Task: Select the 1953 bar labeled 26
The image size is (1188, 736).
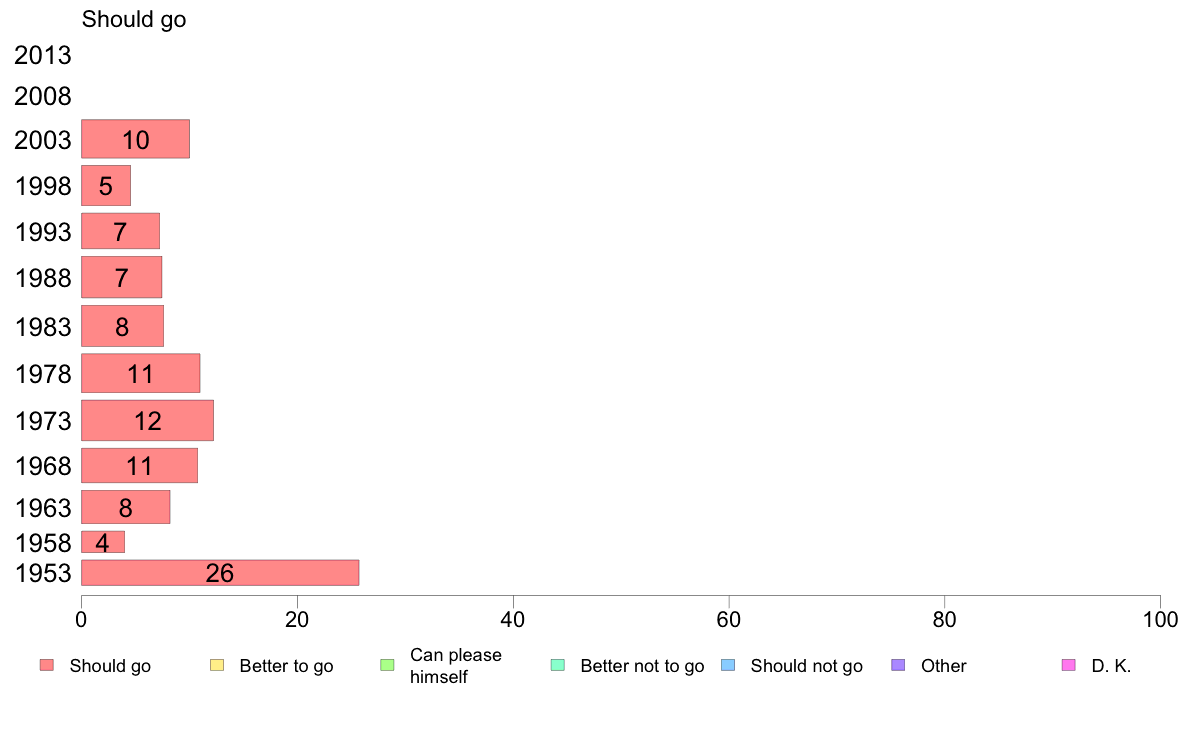Action: click(220, 573)
